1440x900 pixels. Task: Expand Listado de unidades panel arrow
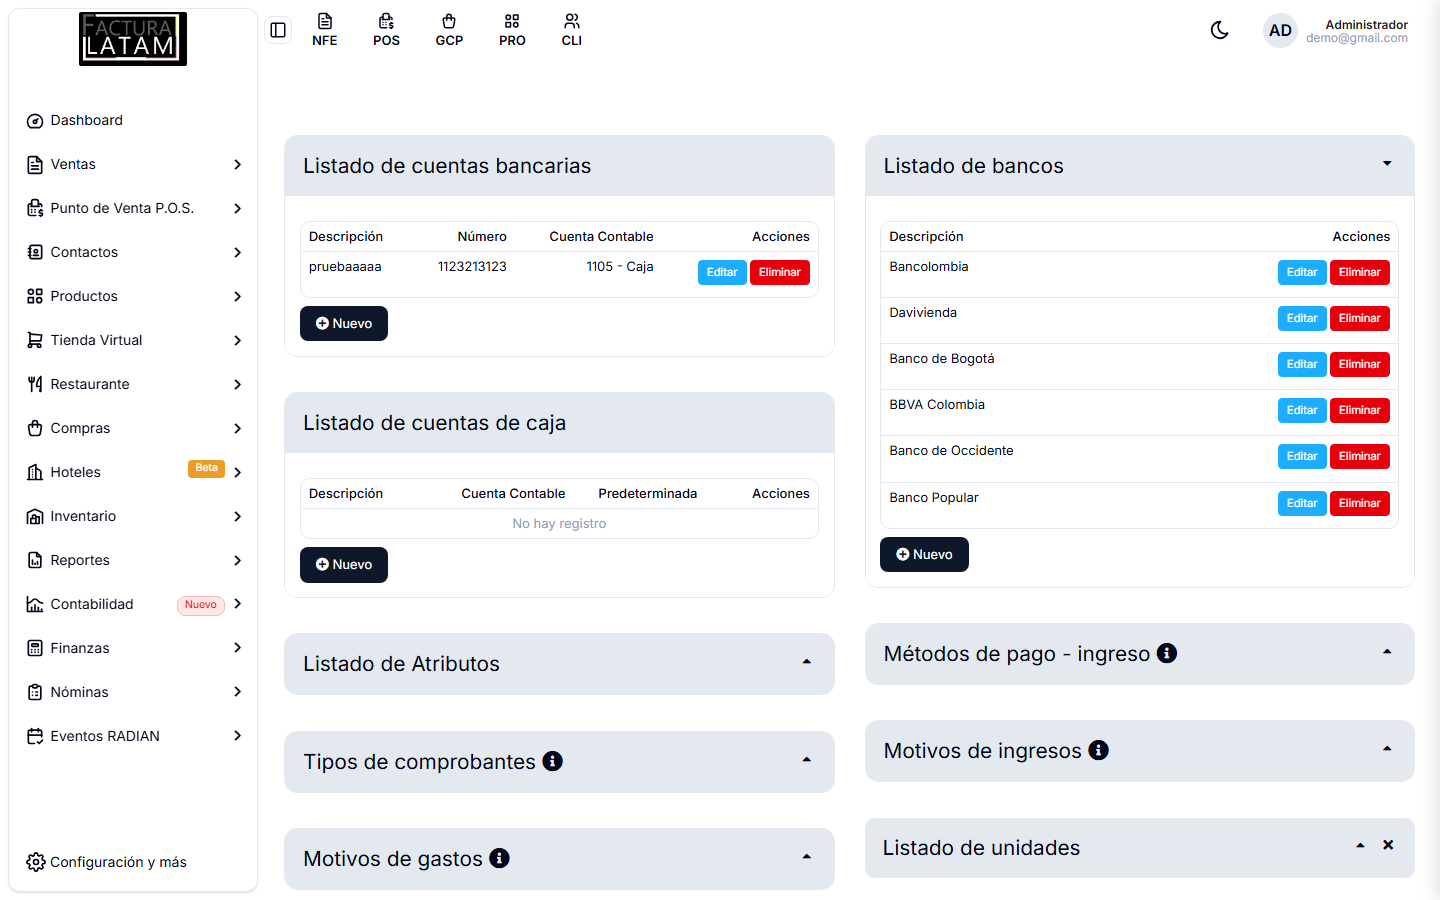[x=1360, y=846]
